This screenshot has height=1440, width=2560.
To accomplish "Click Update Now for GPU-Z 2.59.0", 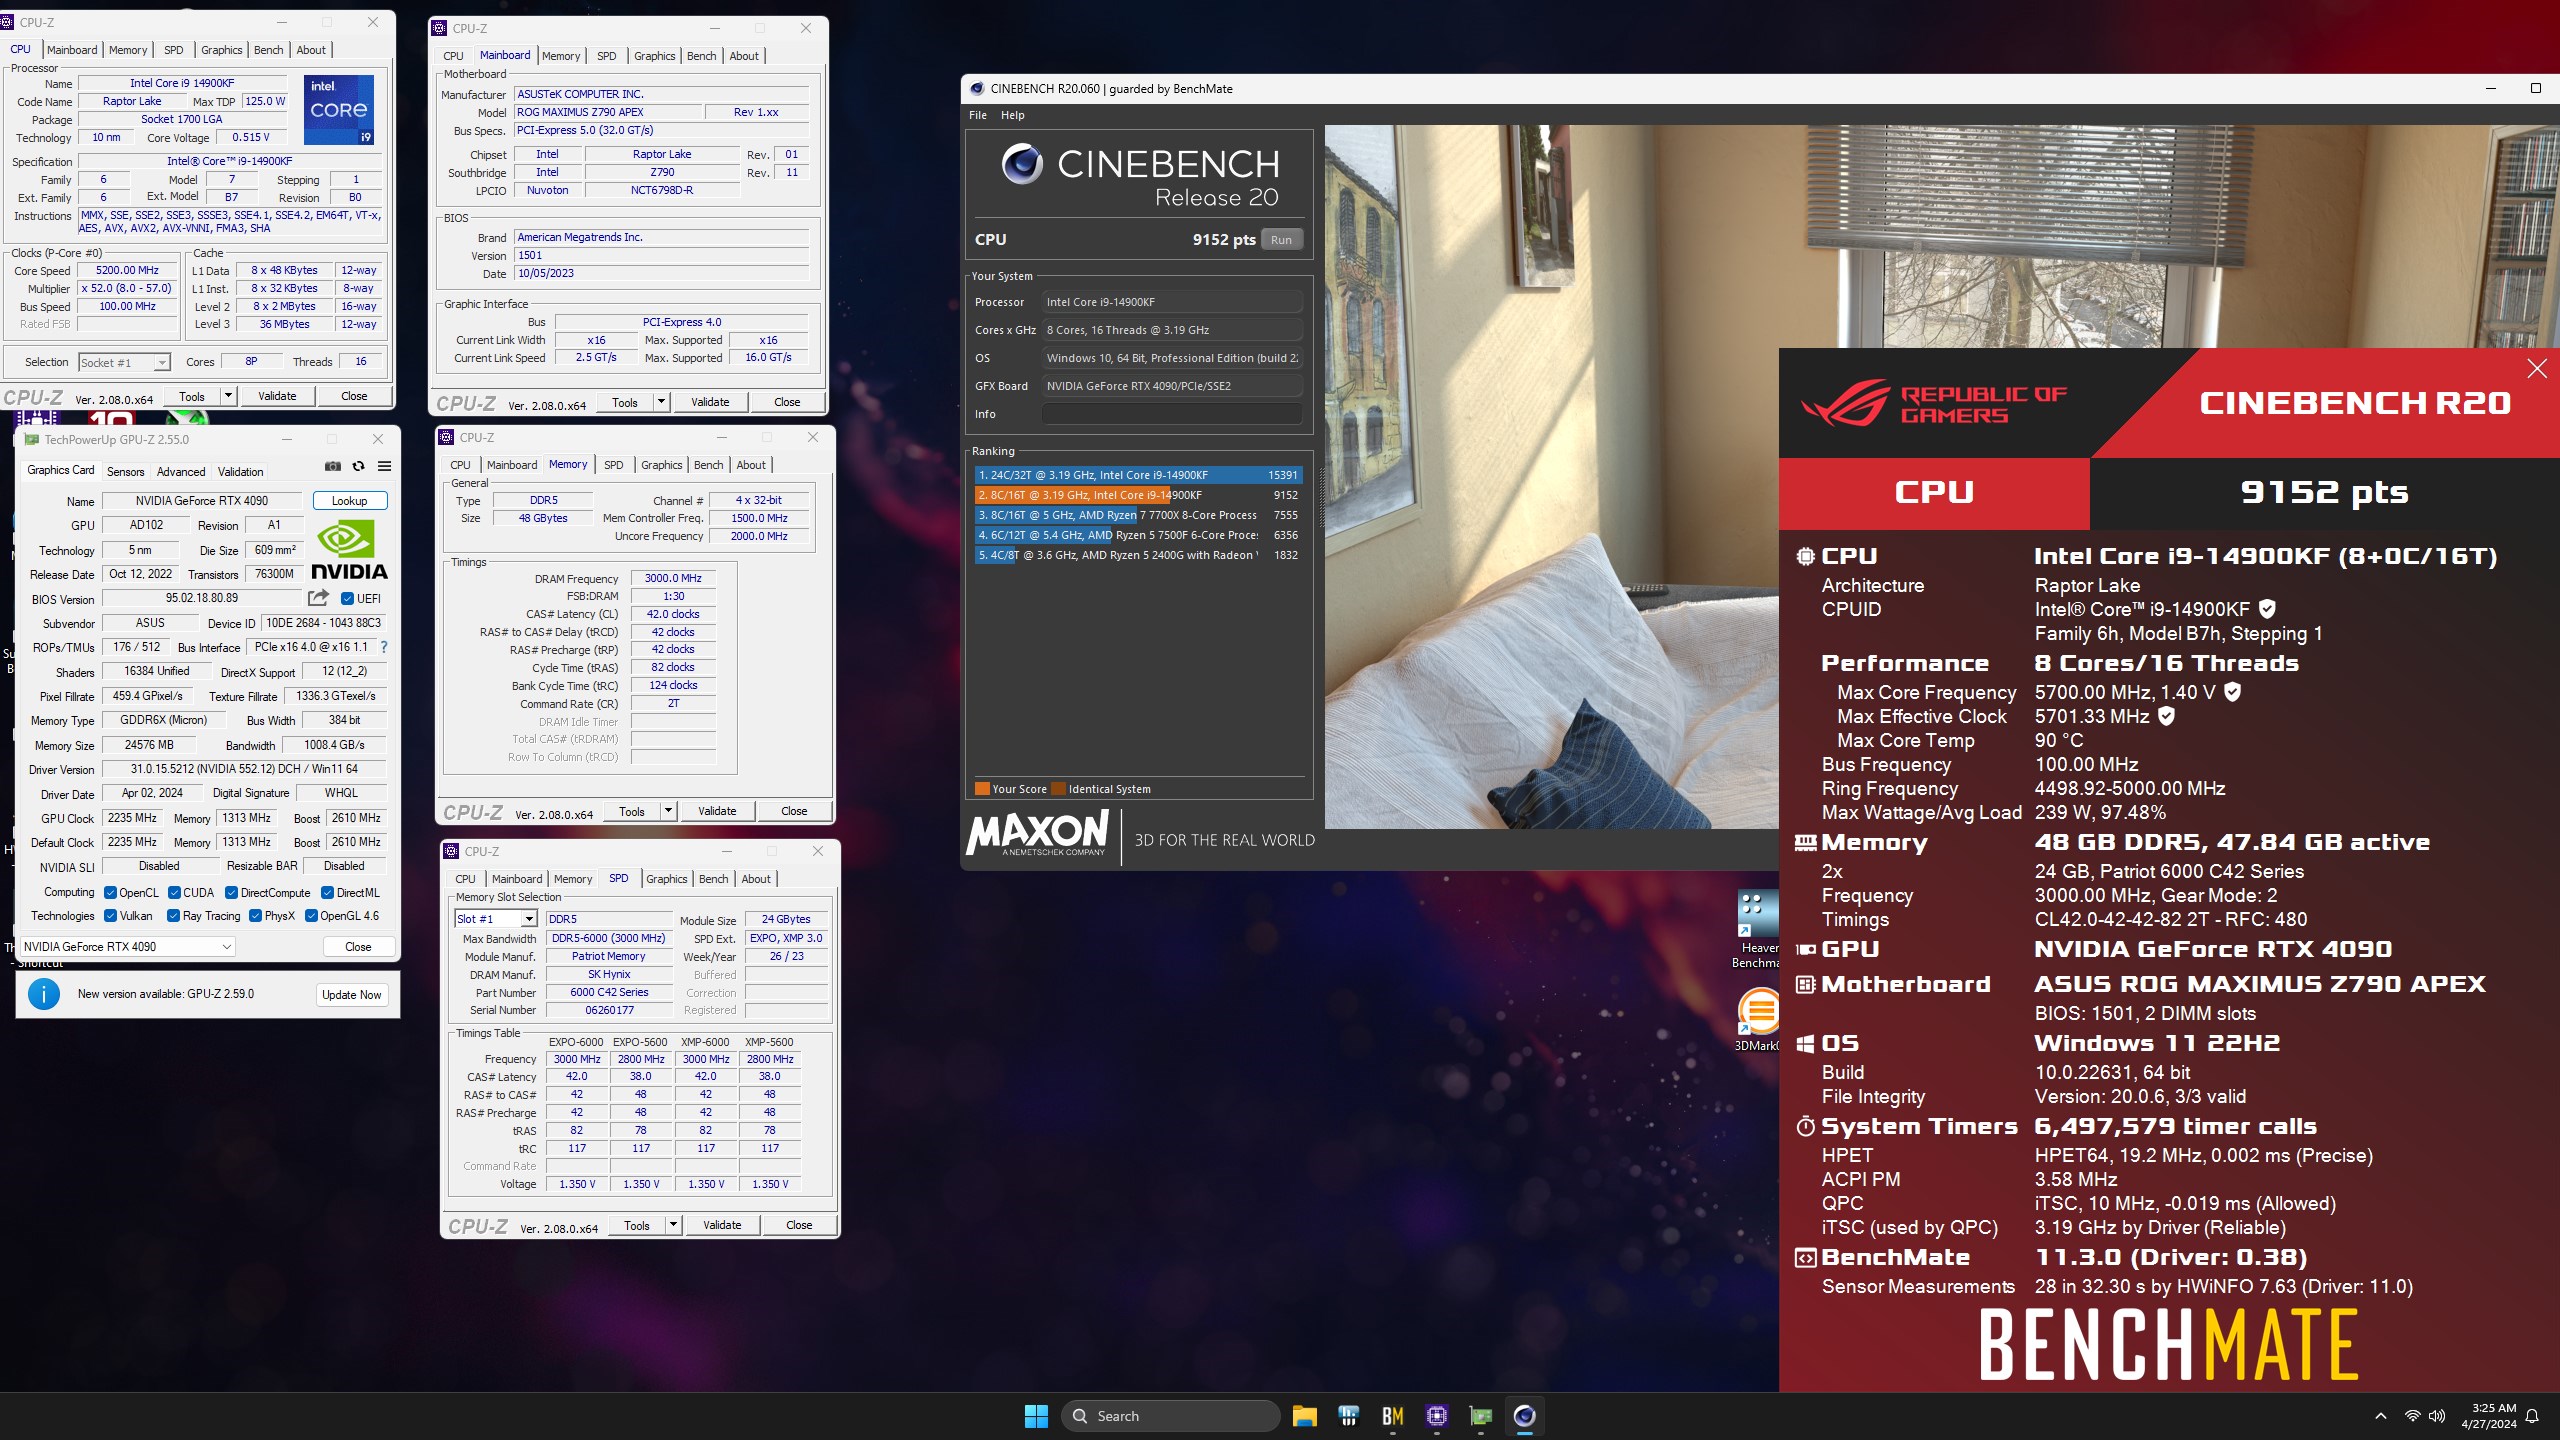I will tap(352, 995).
